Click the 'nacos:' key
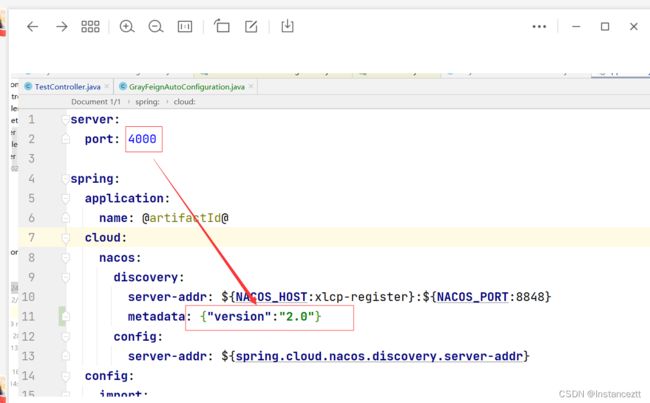The width and height of the screenshot is (650, 403). pyautogui.click(x=120, y=258)
